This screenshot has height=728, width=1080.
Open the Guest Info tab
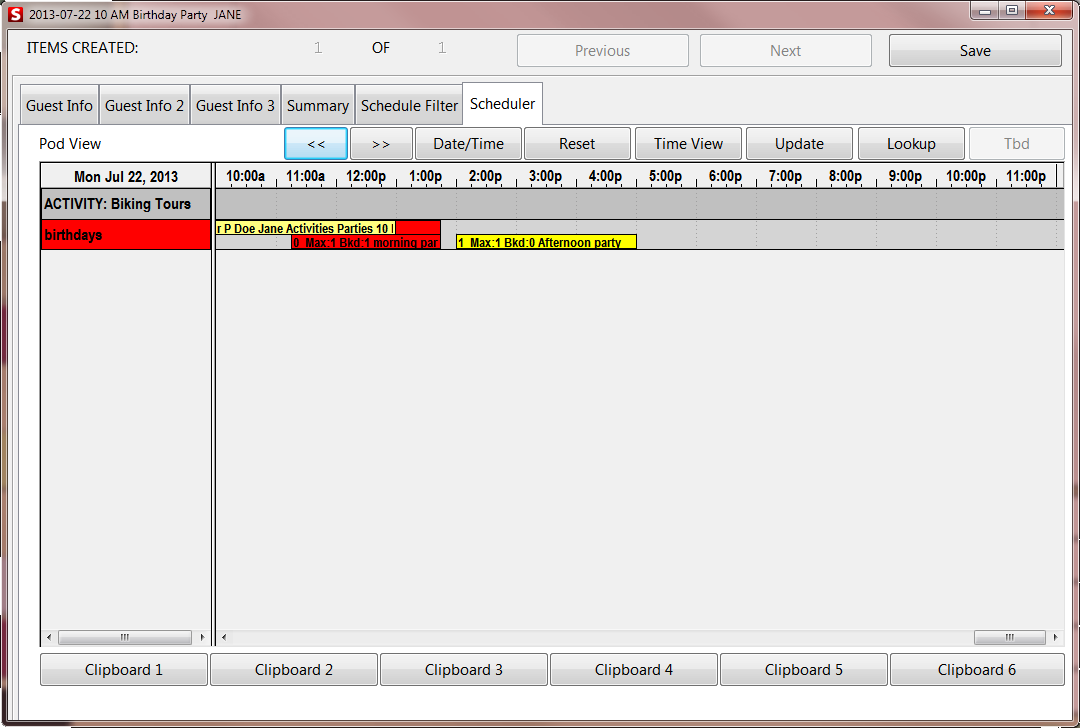(59, 105)
